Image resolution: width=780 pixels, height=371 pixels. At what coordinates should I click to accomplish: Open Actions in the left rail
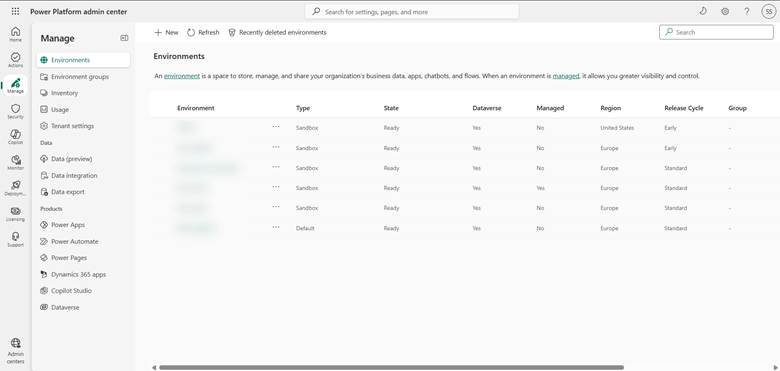click(x=15, y=60)
